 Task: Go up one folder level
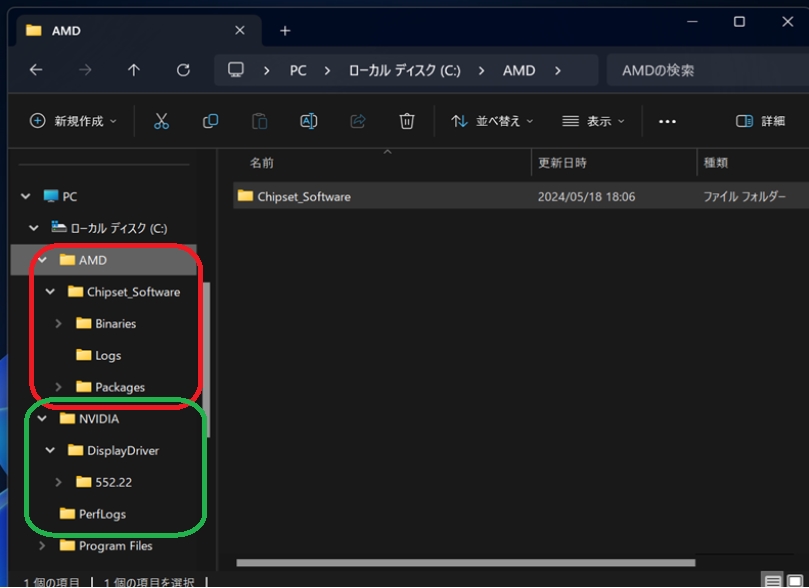click(x=134, y=70)
